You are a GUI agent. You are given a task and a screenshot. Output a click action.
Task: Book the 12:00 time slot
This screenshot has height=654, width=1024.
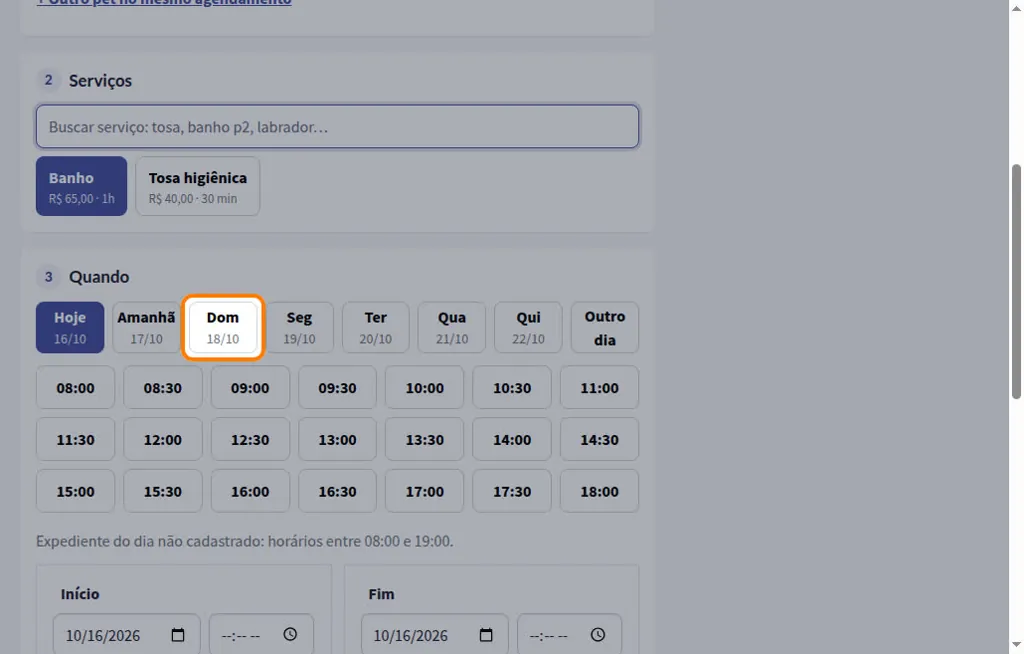pos(163,439)
